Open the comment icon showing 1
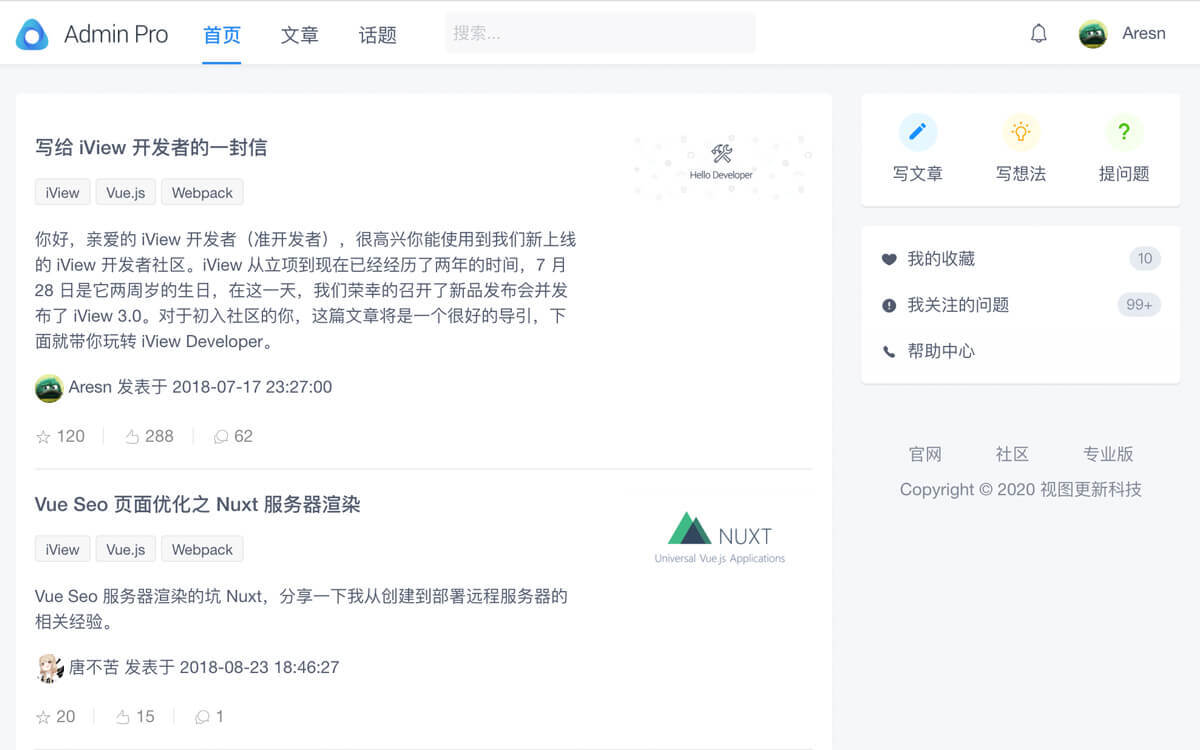 tap(201, 717)
